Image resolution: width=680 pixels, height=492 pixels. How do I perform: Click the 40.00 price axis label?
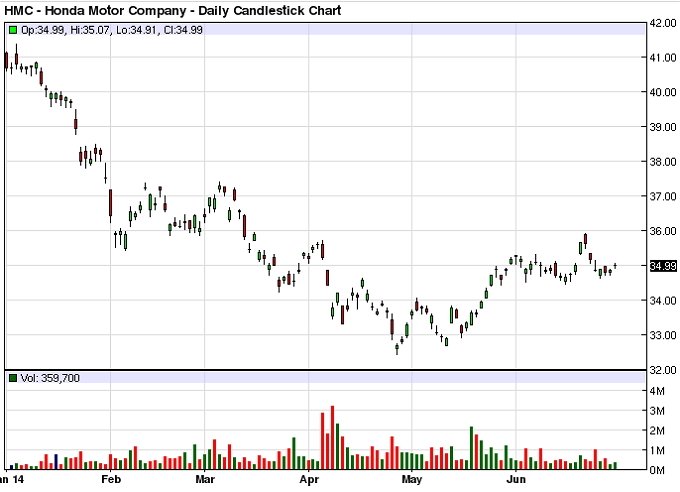click(x=663, y=92)
